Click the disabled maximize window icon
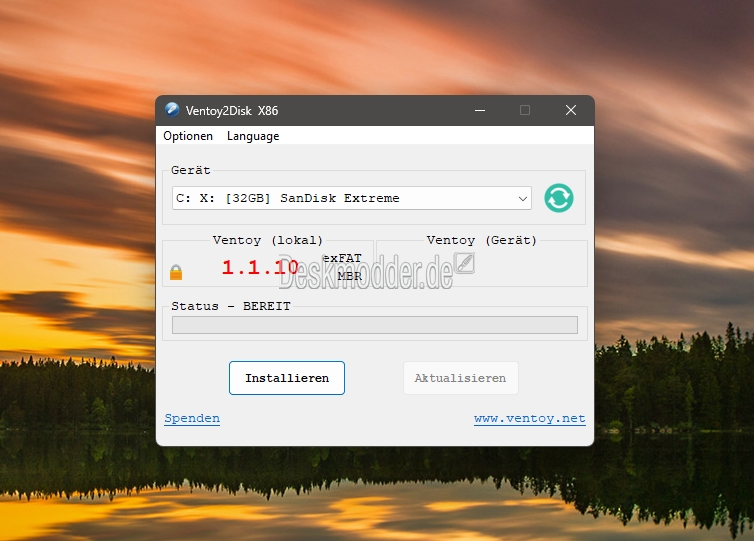The height and width of the screenshot is (541, 754). point(525,110)
